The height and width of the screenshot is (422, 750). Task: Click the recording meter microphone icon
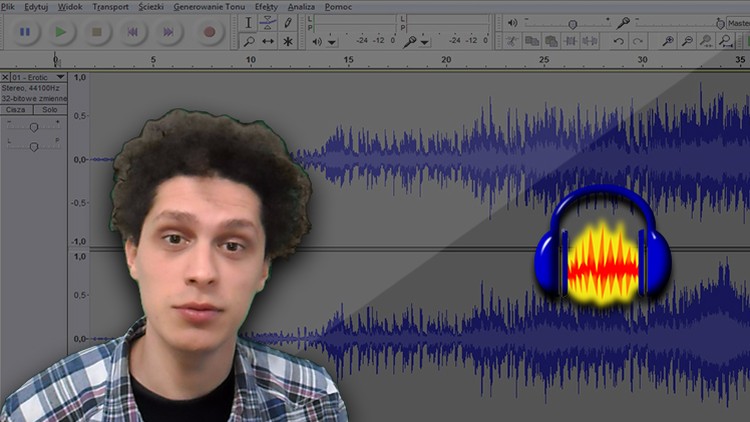pos(409,42)
